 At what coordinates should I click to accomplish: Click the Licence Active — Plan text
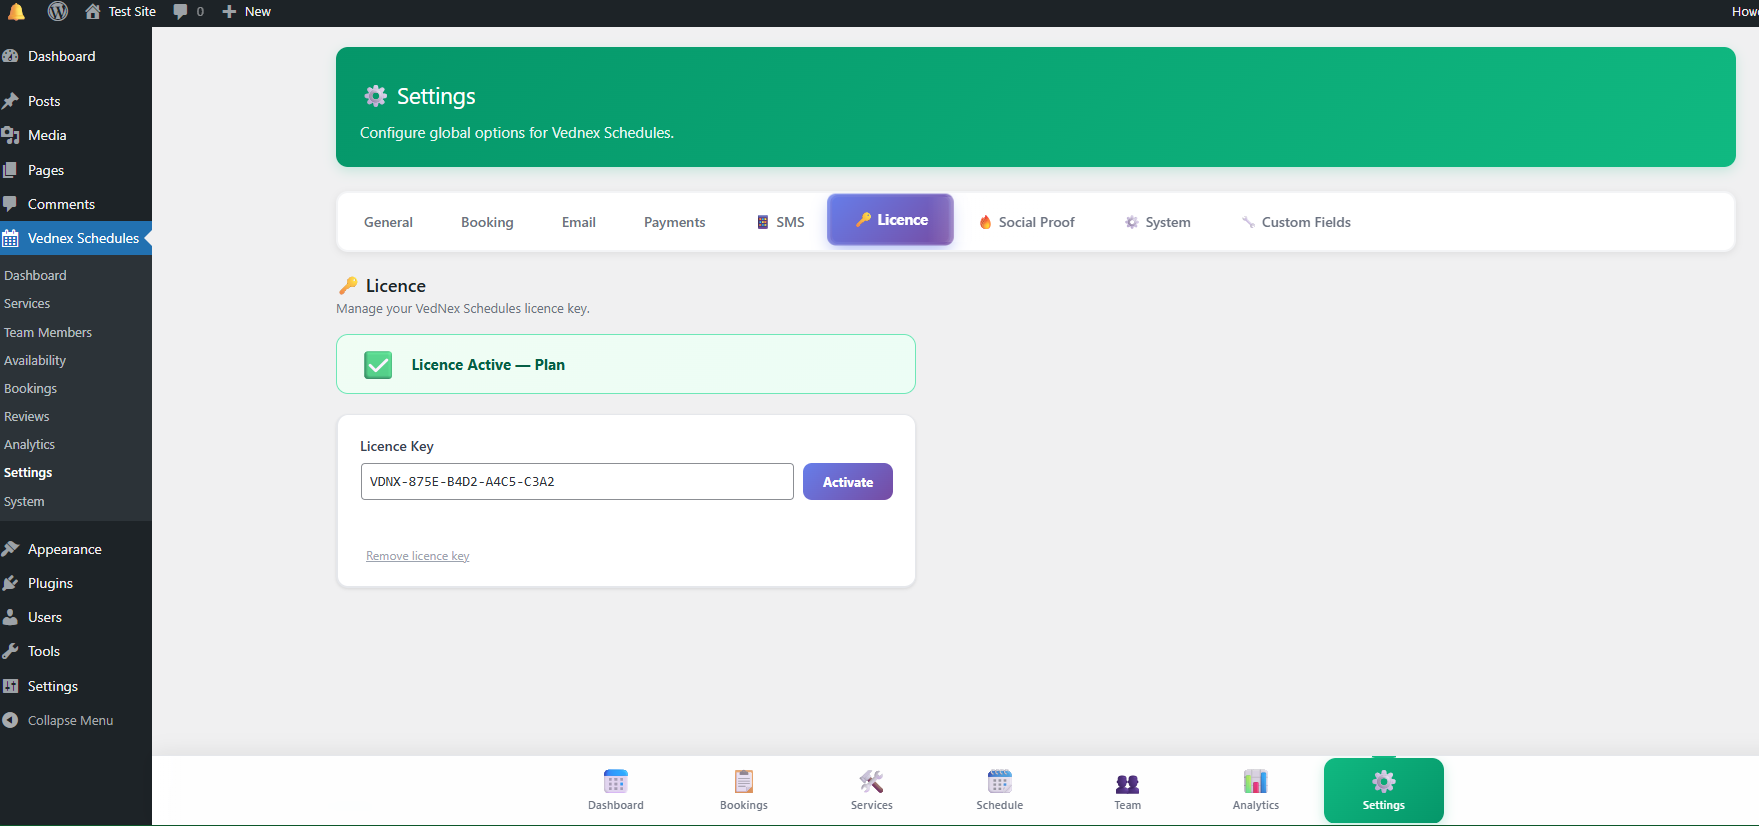click(488, 365)
